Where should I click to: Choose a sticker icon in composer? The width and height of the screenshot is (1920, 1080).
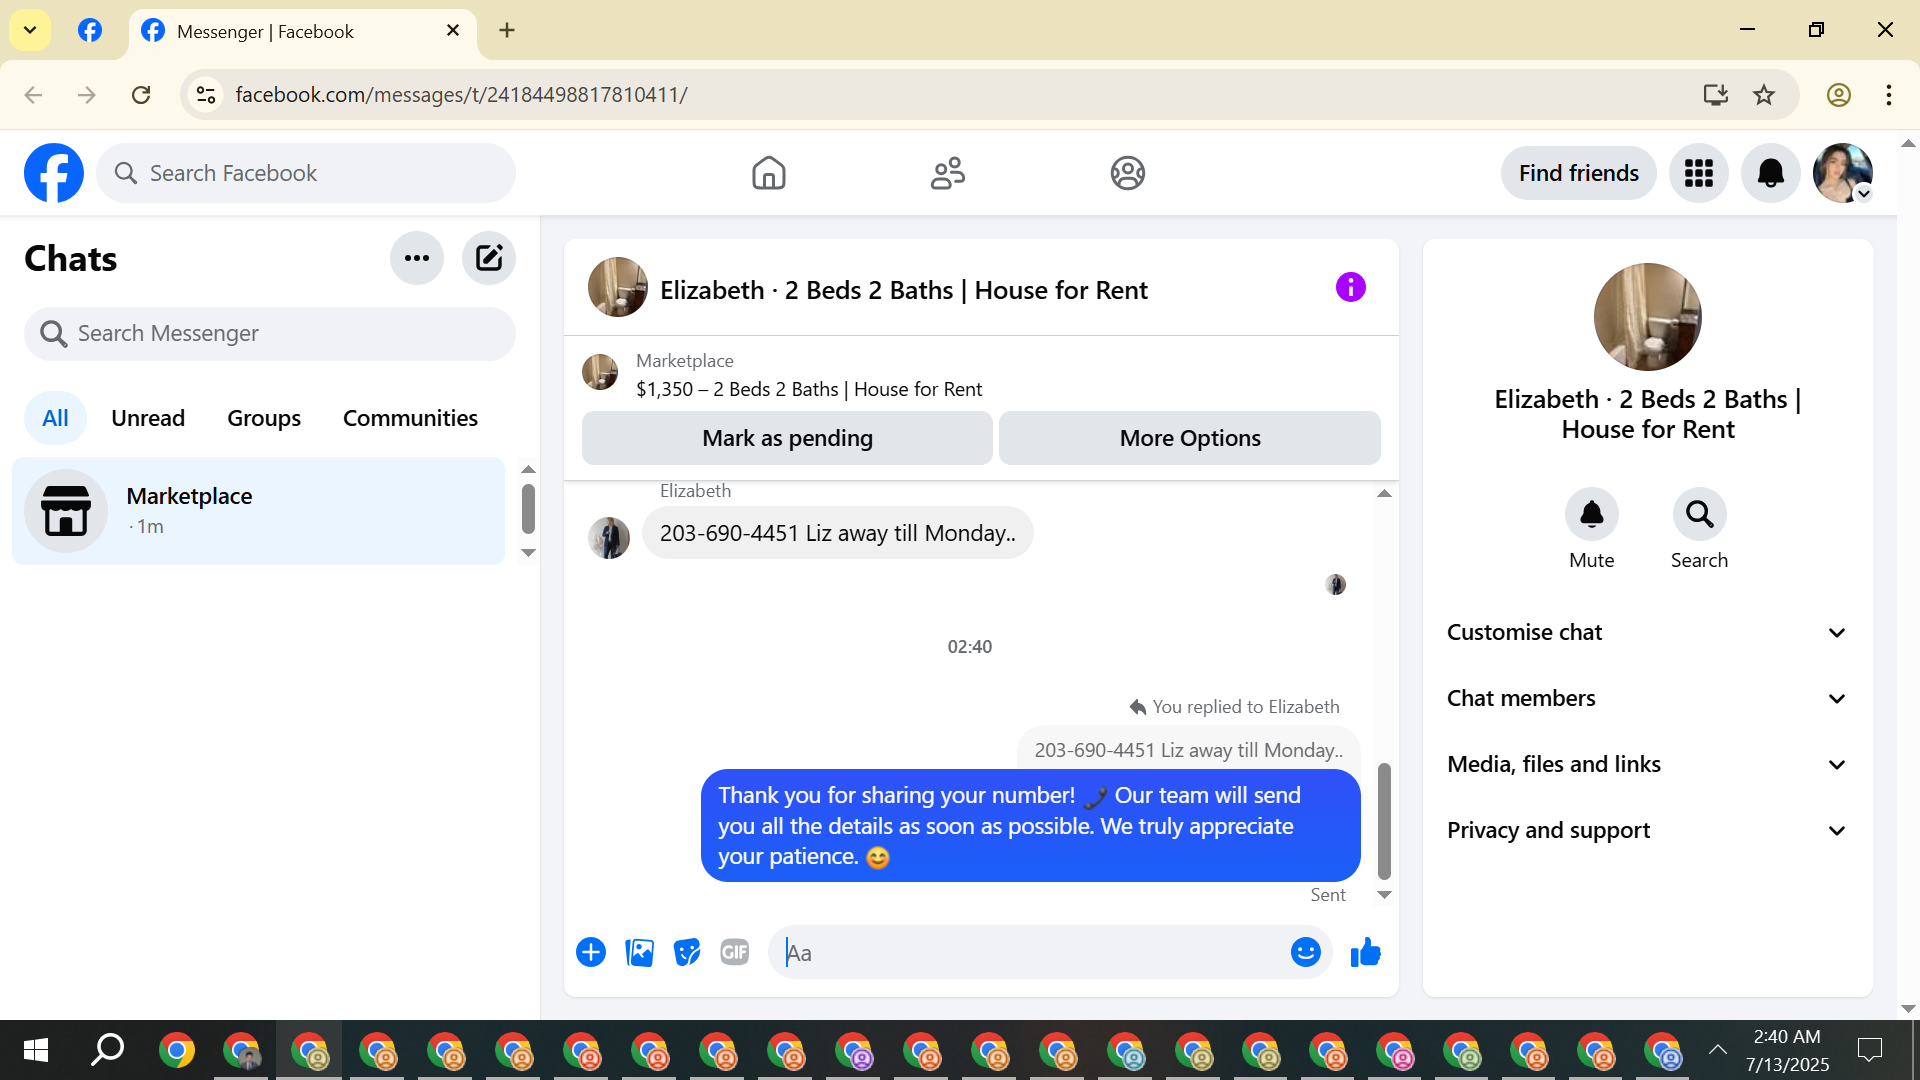(687, 953)
